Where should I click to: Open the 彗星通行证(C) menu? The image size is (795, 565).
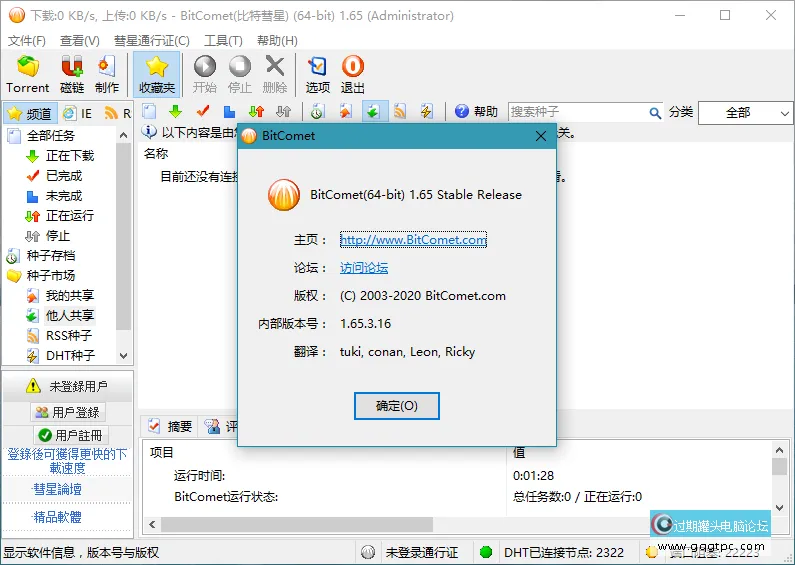152,41
